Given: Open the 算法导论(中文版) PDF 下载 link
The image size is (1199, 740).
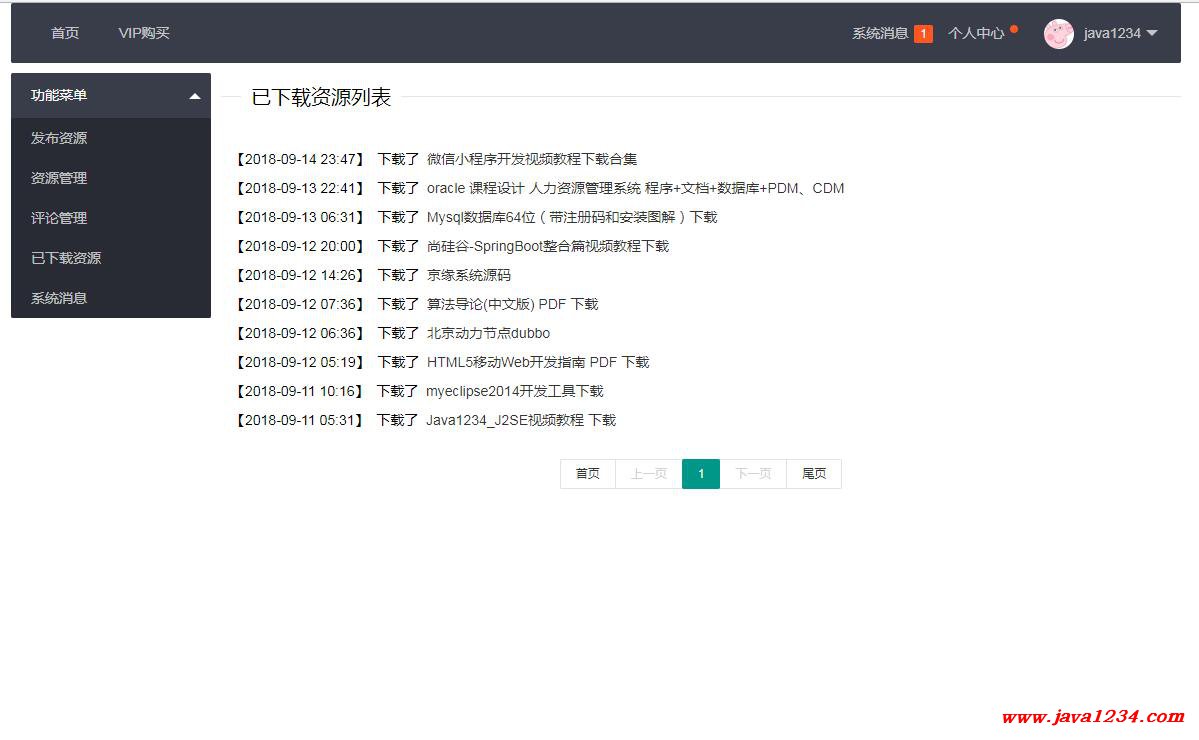Looking at the screenshot, I should (512, 304).
